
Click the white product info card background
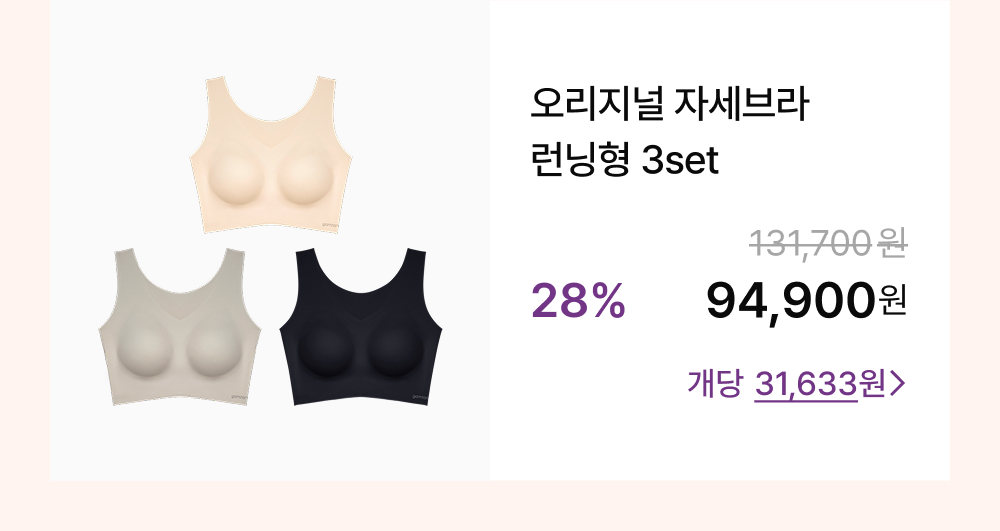coord(719,440)
